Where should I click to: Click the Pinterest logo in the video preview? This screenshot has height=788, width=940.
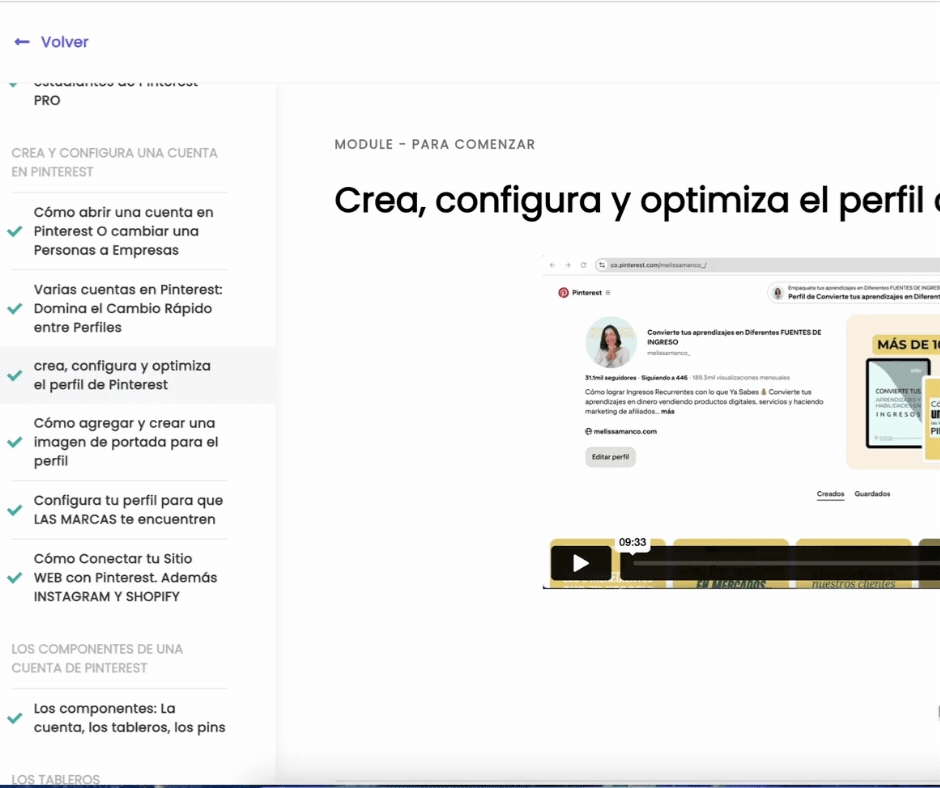coord(564,293)
